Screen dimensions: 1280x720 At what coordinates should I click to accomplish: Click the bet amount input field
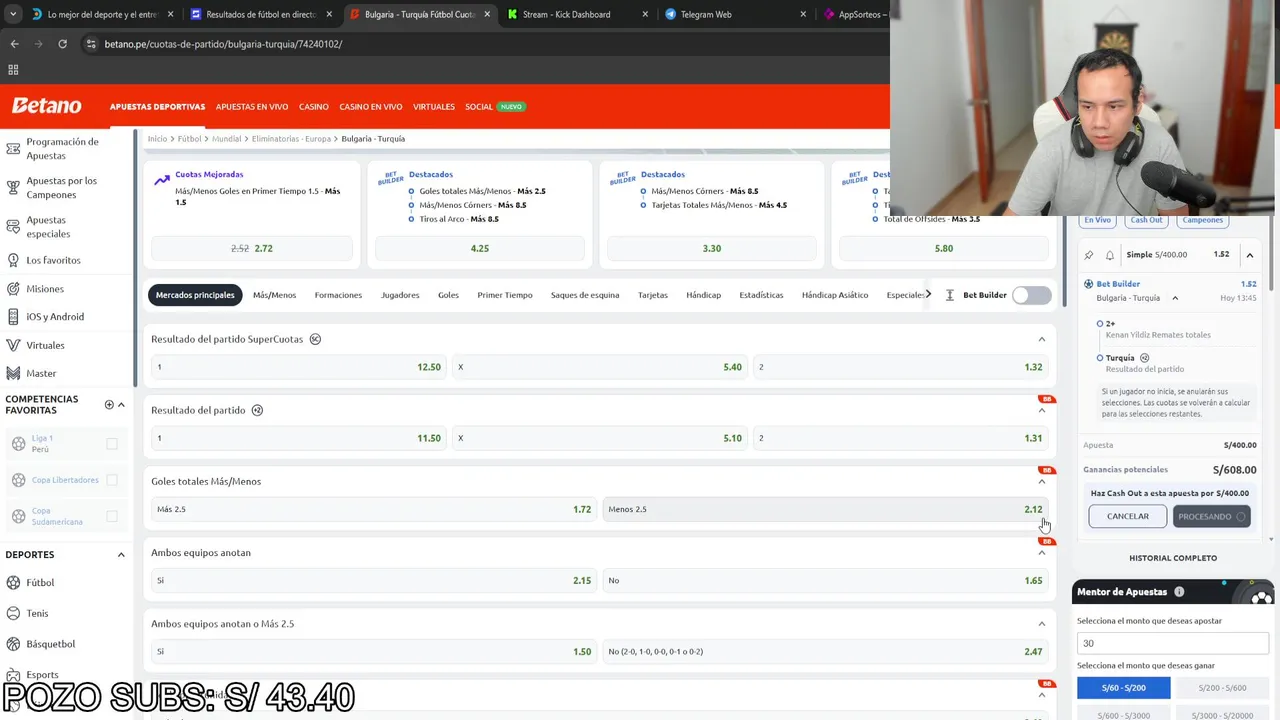click(x=1174, y=643)
